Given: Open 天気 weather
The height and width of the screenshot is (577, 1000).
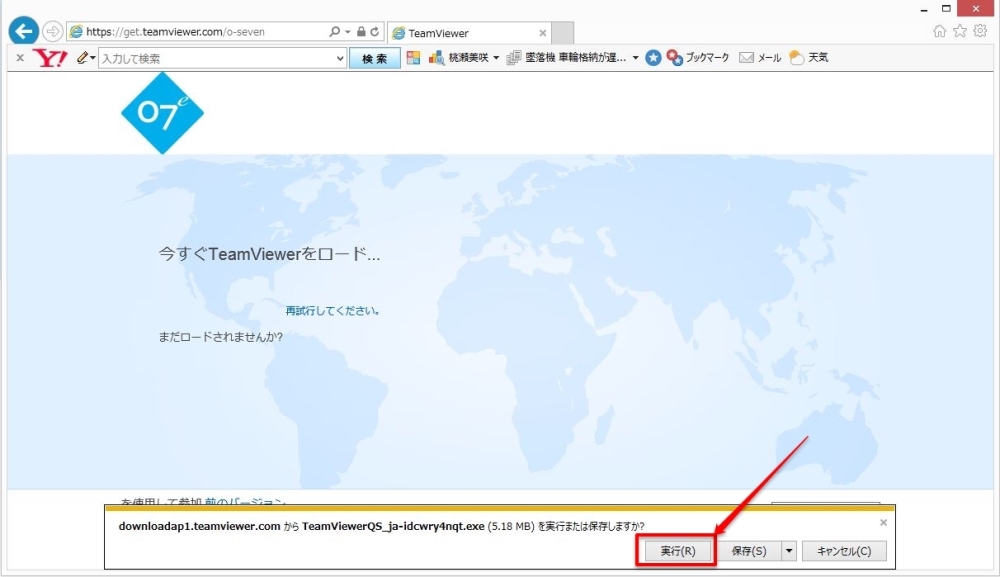Looking at the screenshot, I should 809,57.
